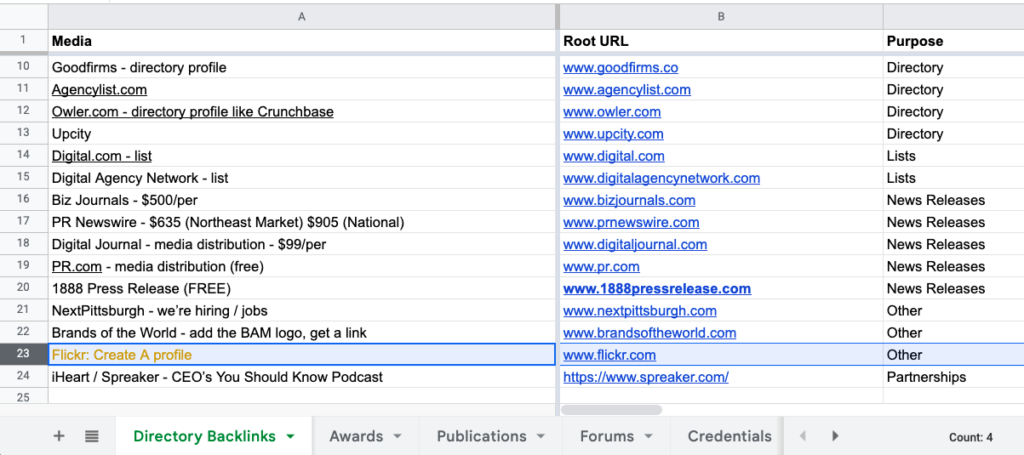
Task: Select cell Flickr: Create A profile
Action: [302, 355]
